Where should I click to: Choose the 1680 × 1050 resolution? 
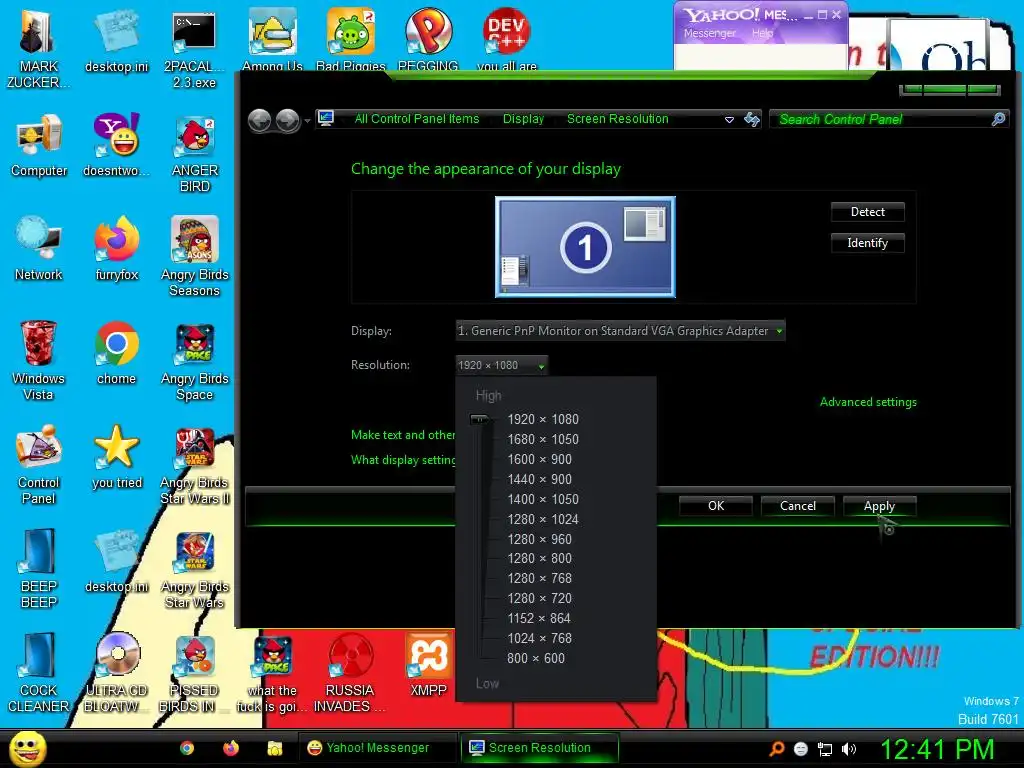pyautogui.click(x=543, y=440)
